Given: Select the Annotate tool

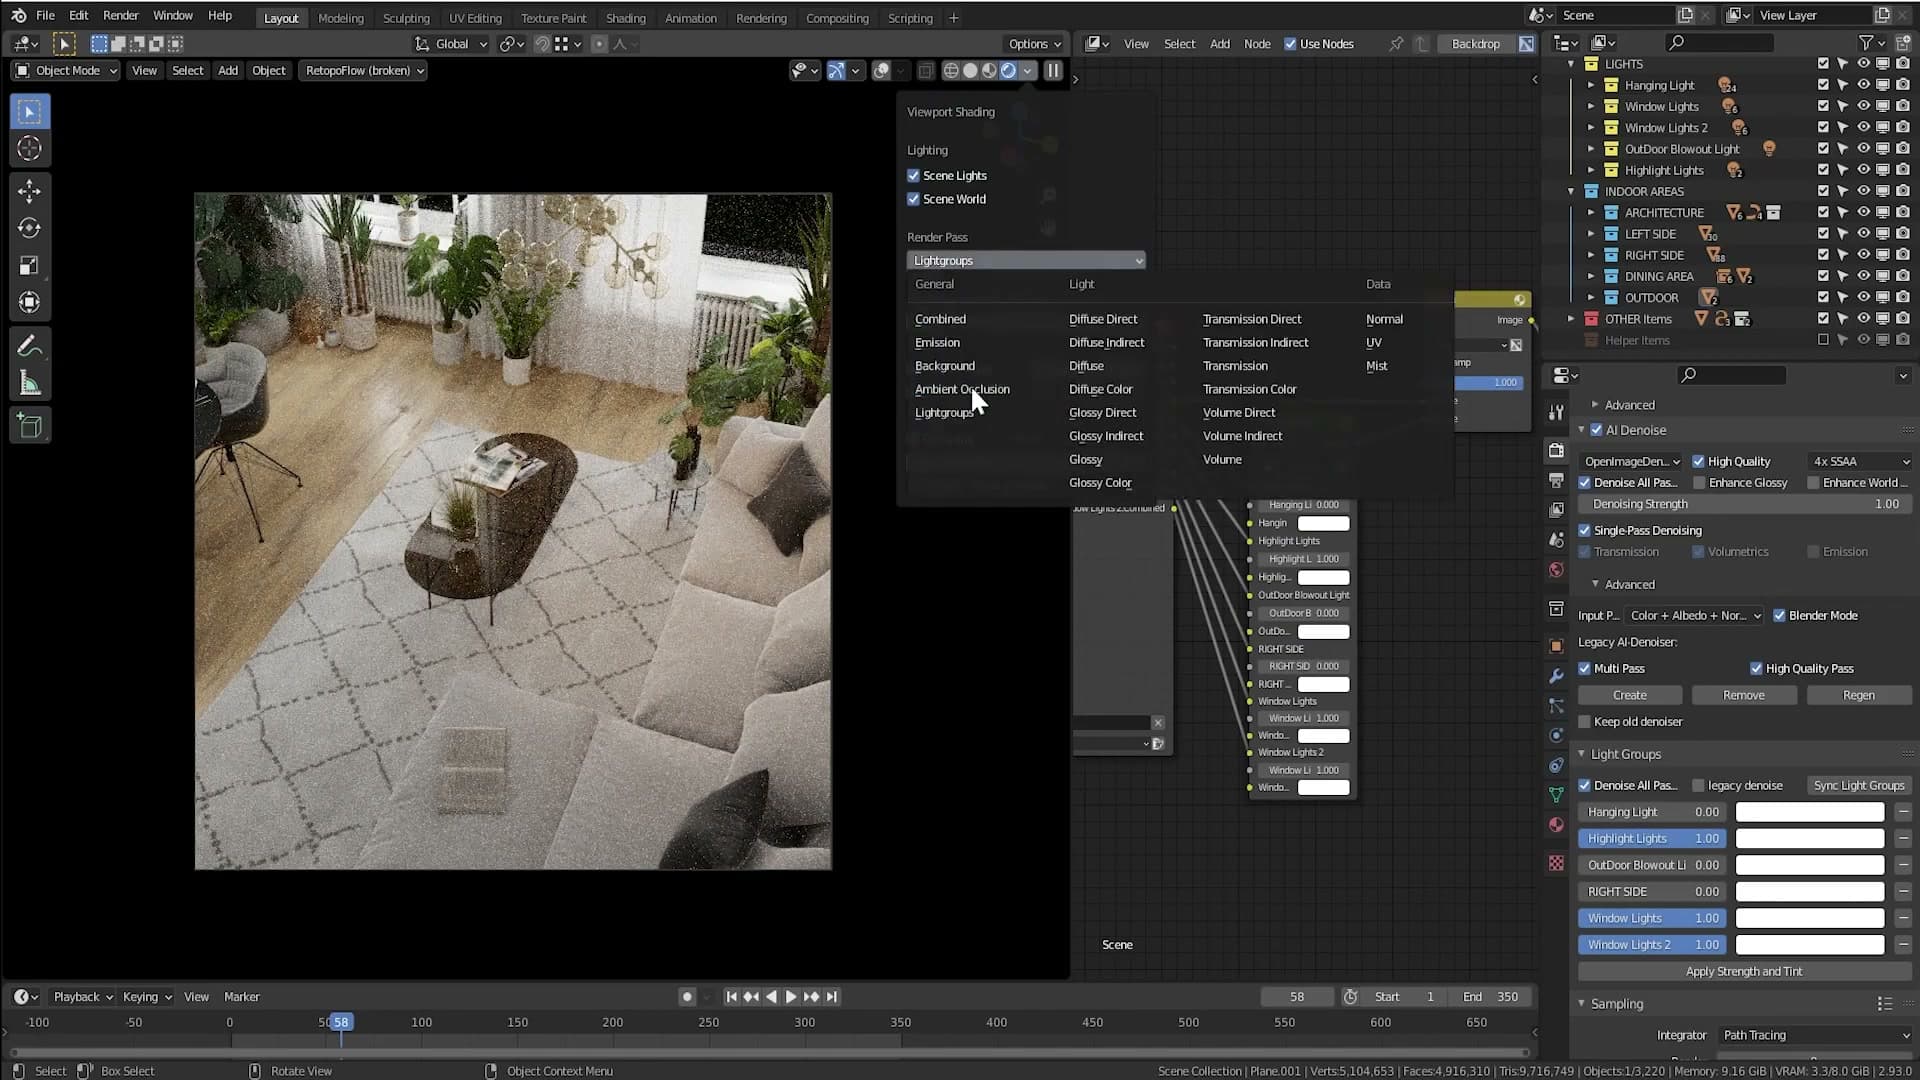Looking at the screenshot, I should (x=29, y=346).
